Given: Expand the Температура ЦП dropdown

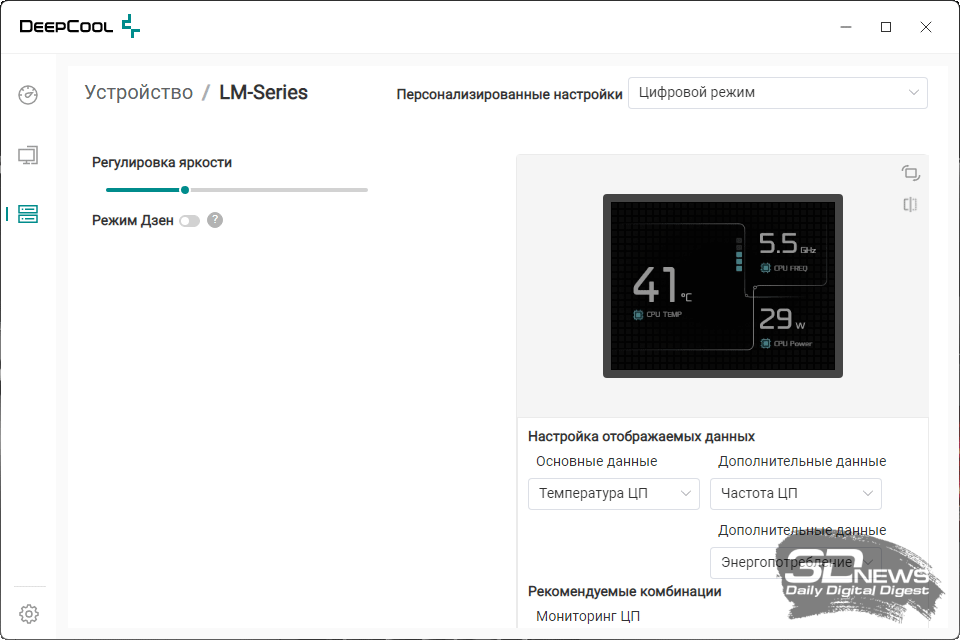Looking at the screenshot, I should [x=614, y=493].
